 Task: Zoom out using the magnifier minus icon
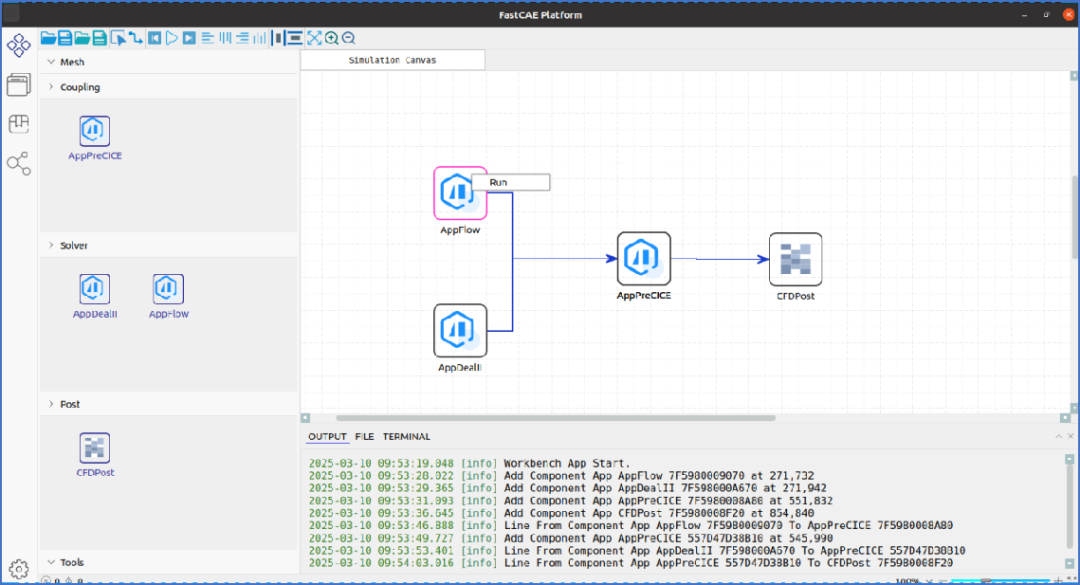pyautogui.click(x=349, y=38)
